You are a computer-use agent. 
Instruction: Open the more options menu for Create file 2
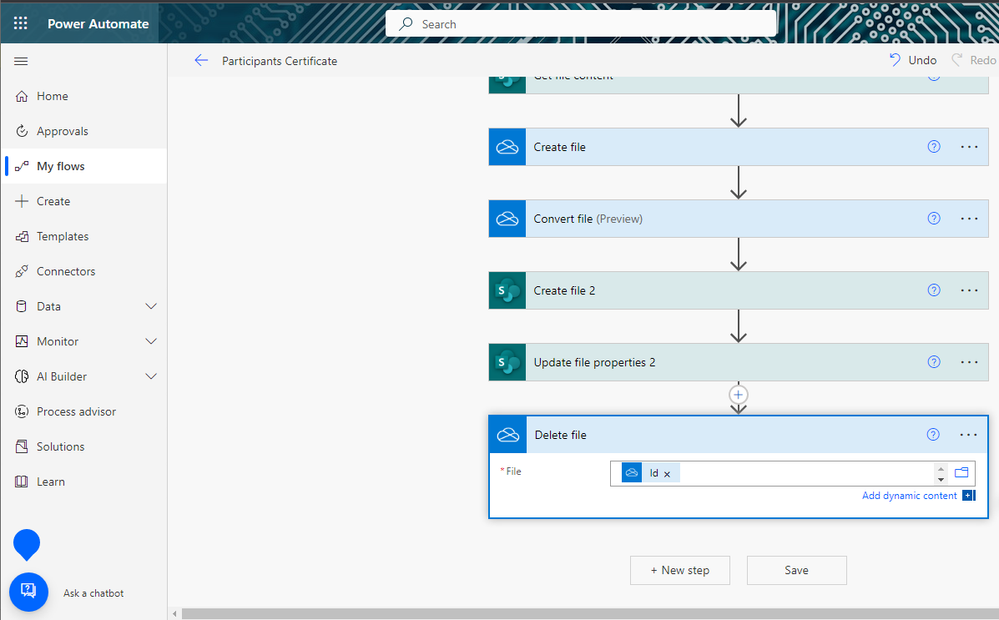969,291
